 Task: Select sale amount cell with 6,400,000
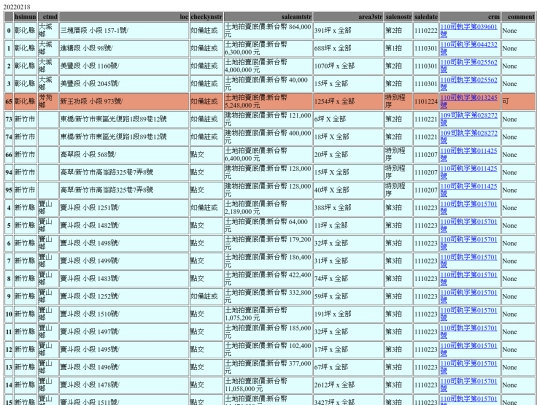coord(268,155)
